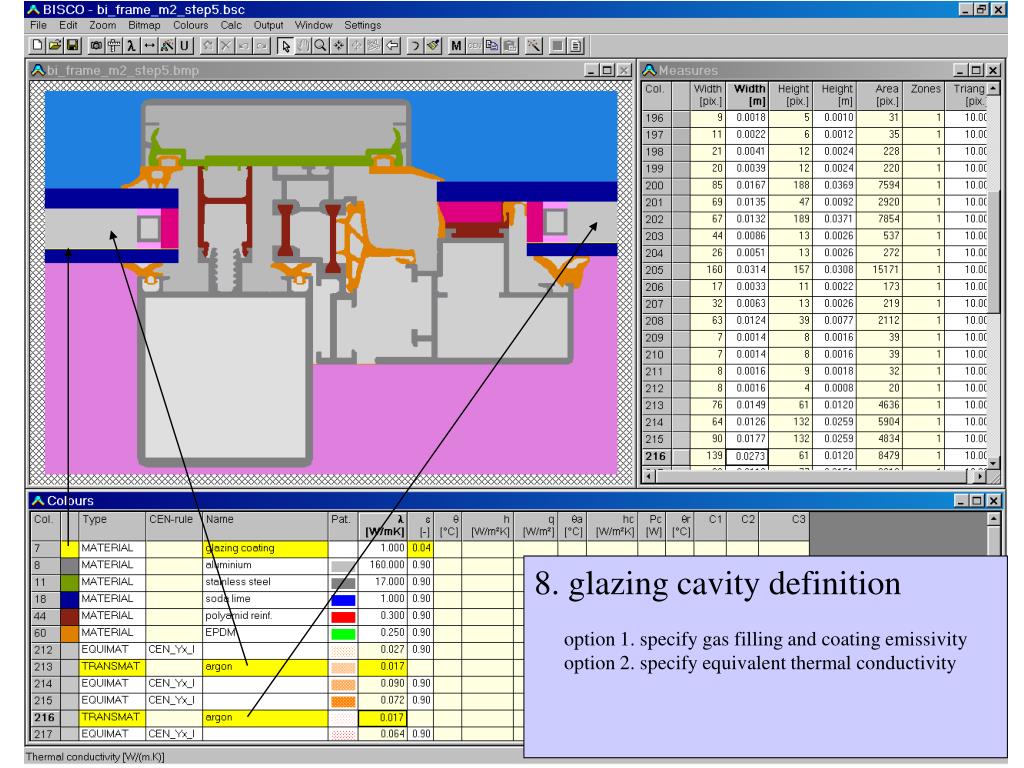Click the triangulation icon before the U icon

167,46
